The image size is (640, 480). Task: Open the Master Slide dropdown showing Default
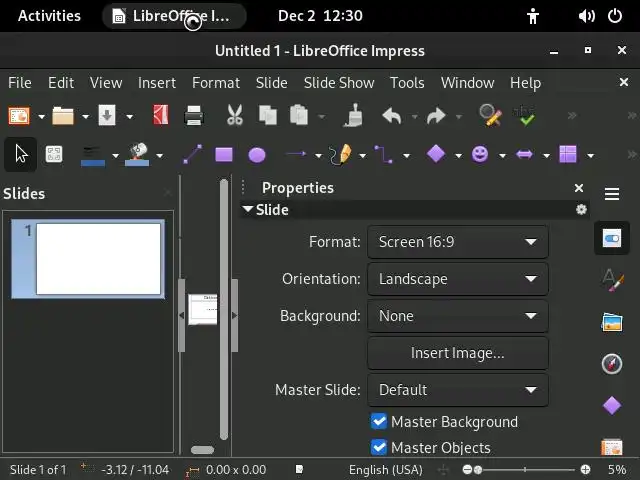coord(458,390)
